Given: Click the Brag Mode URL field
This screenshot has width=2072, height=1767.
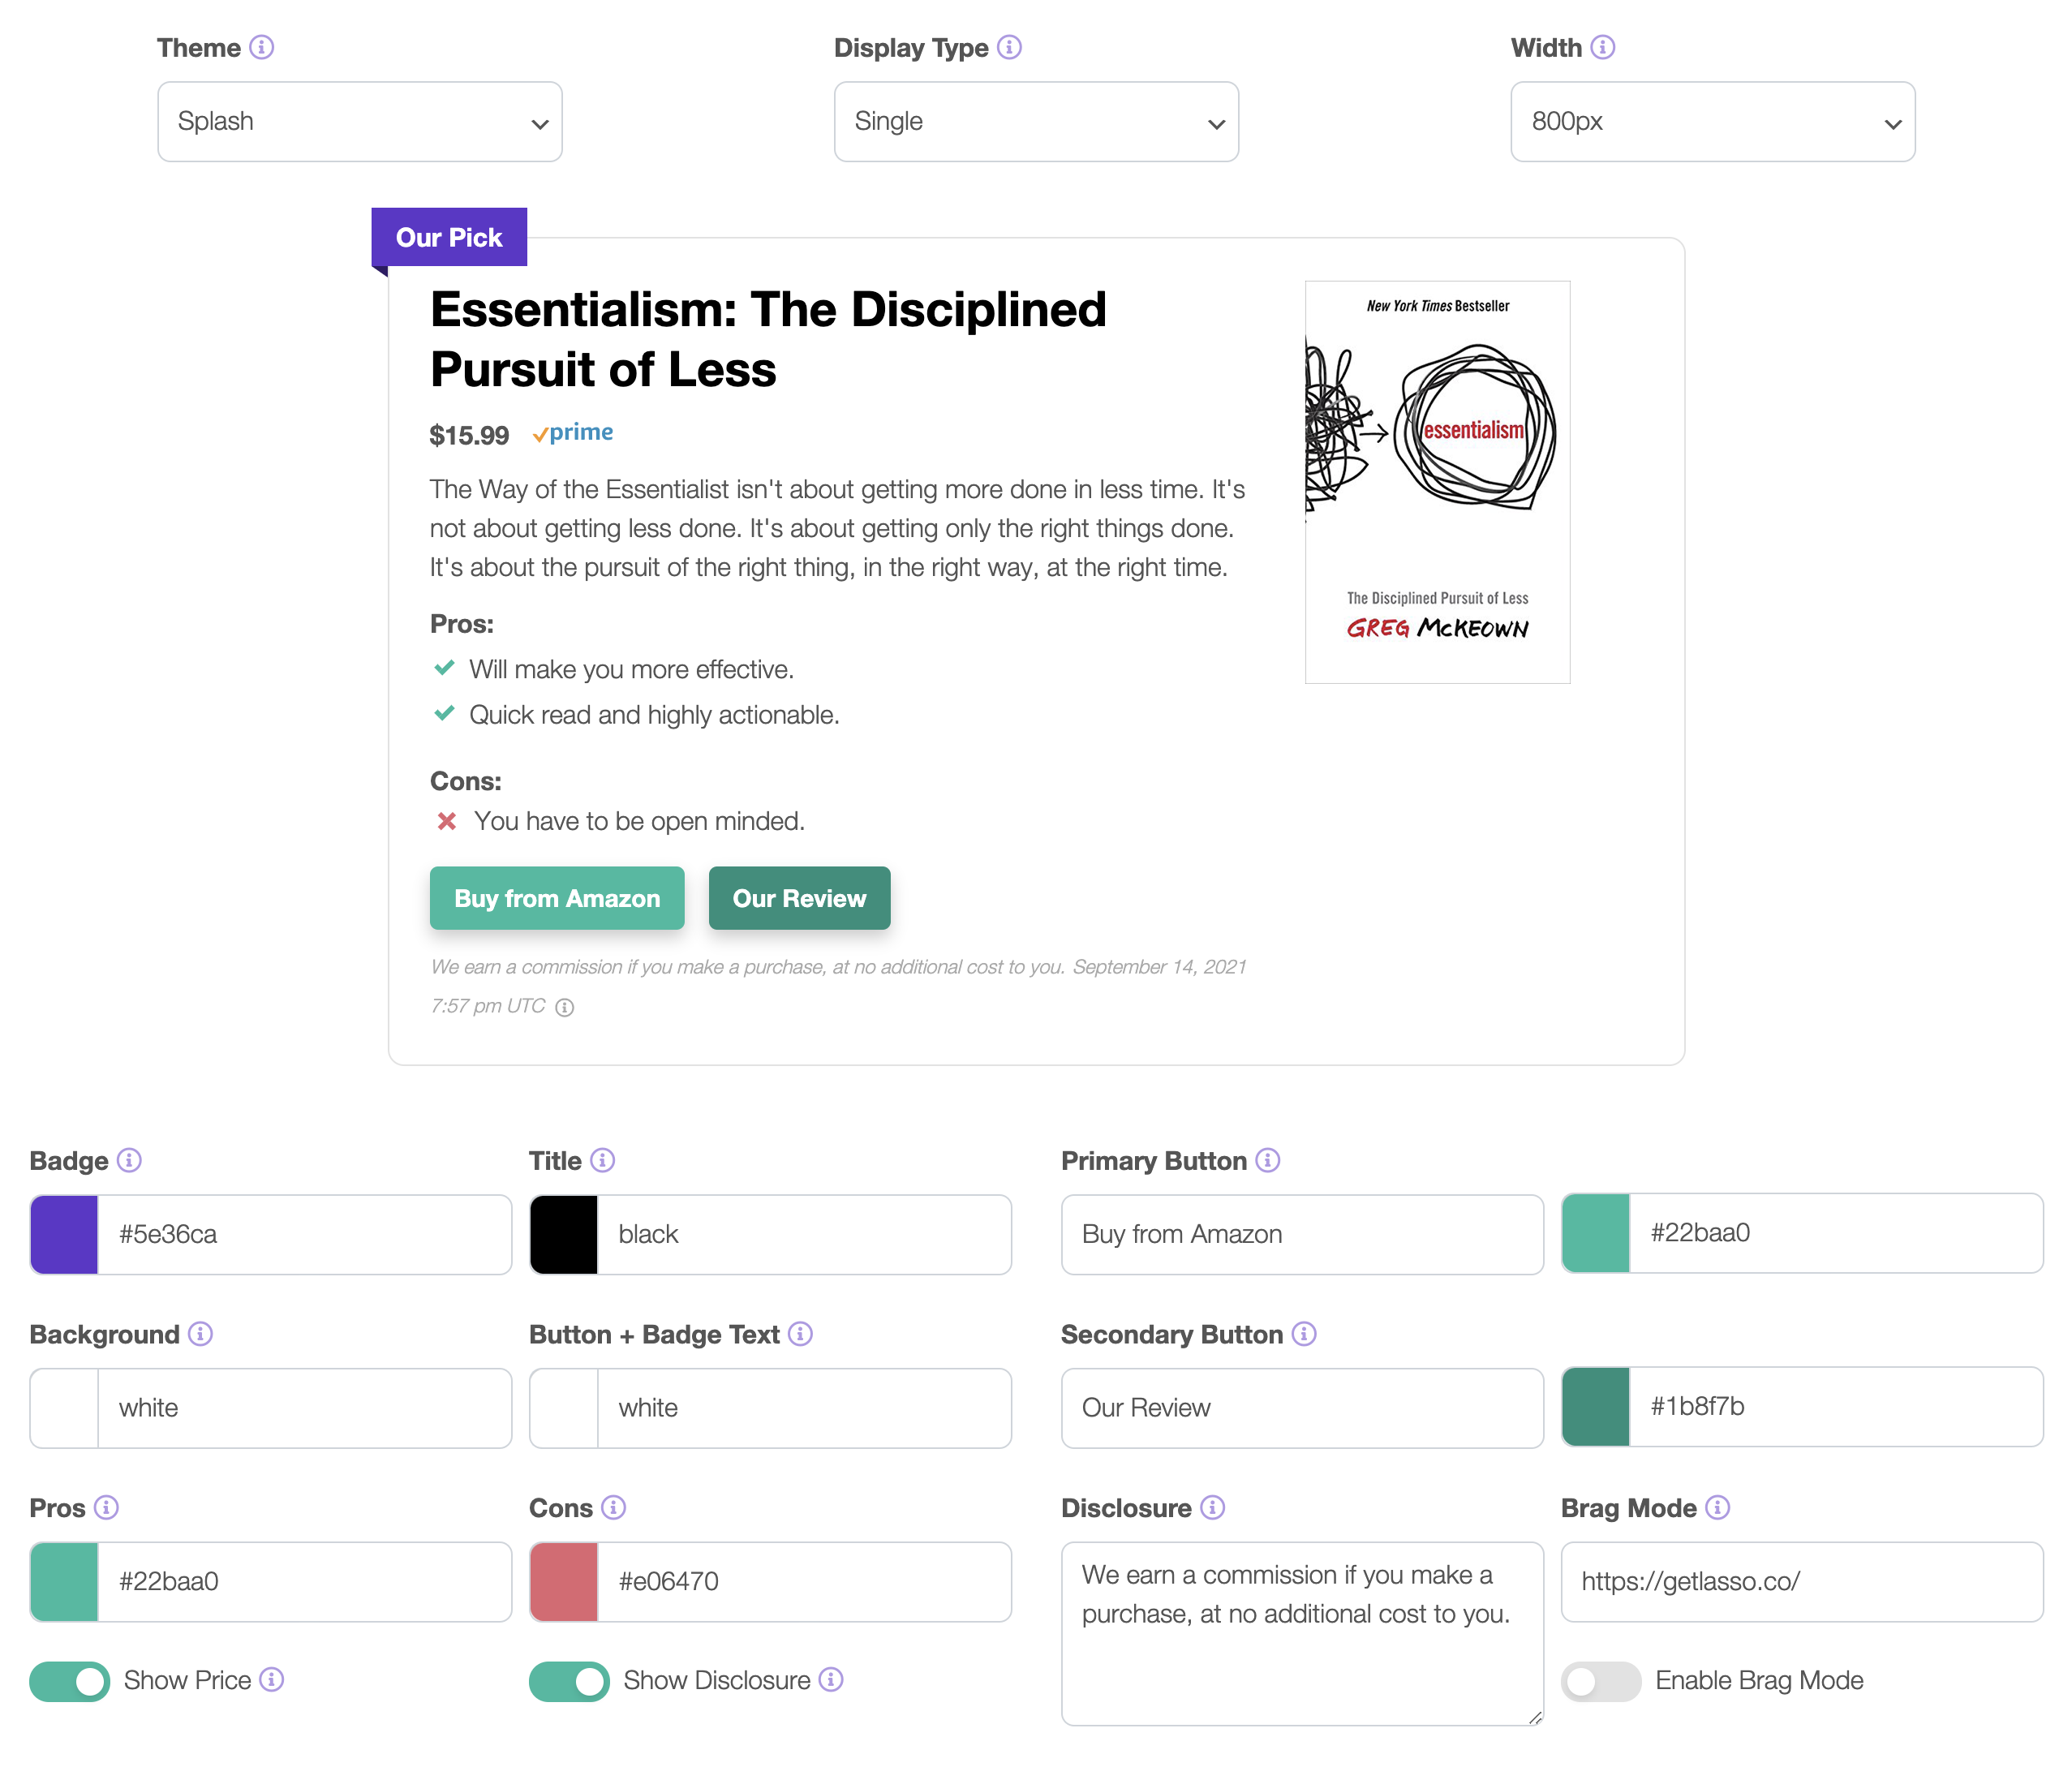Looking at the screenshot, I should (1802, 1582).
